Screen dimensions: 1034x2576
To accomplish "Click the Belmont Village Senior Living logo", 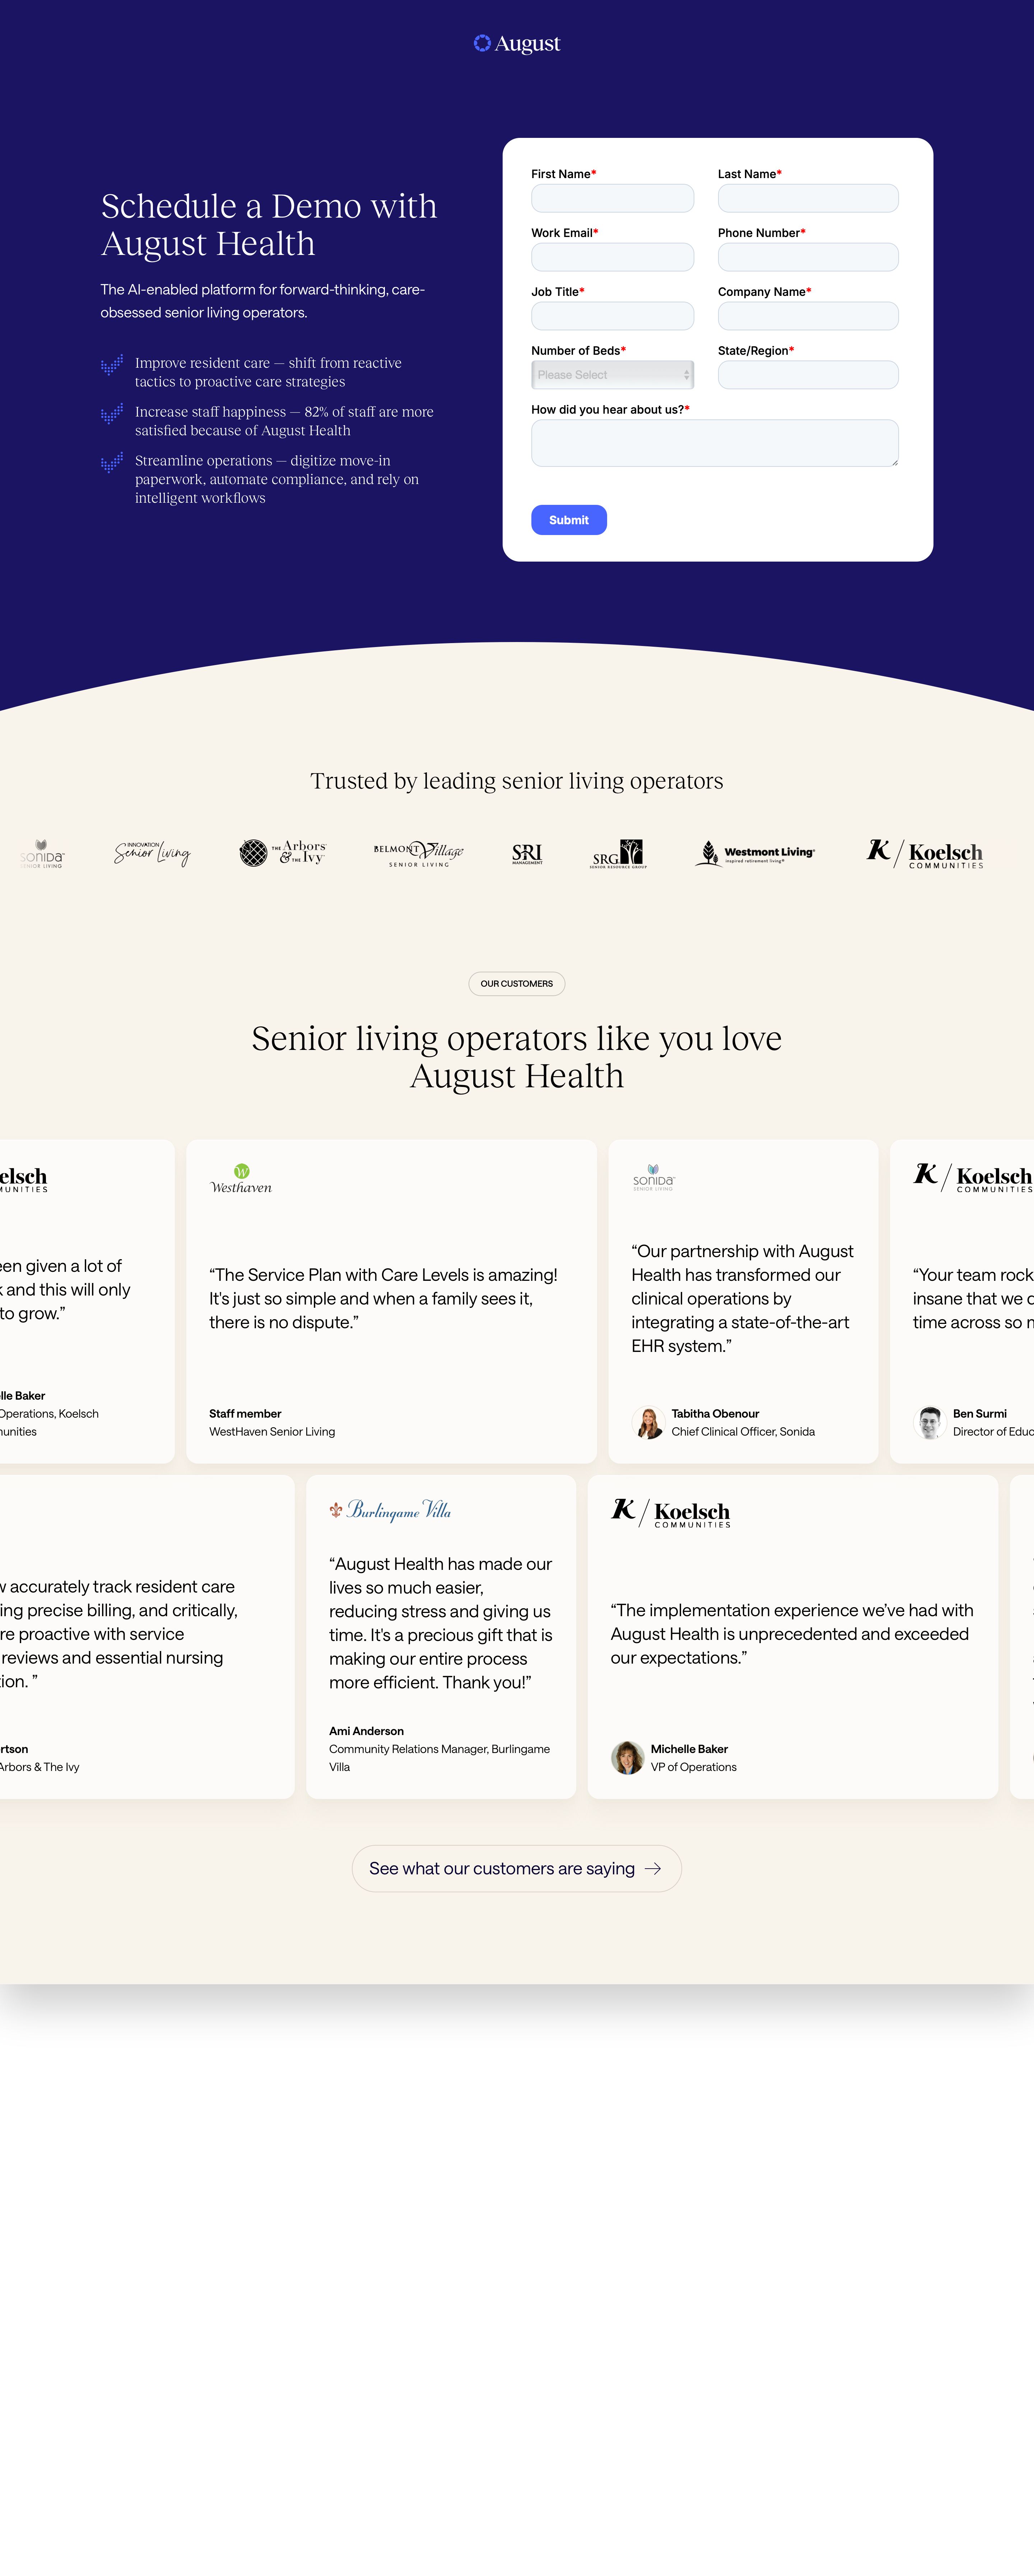I will tap(419, 853).
